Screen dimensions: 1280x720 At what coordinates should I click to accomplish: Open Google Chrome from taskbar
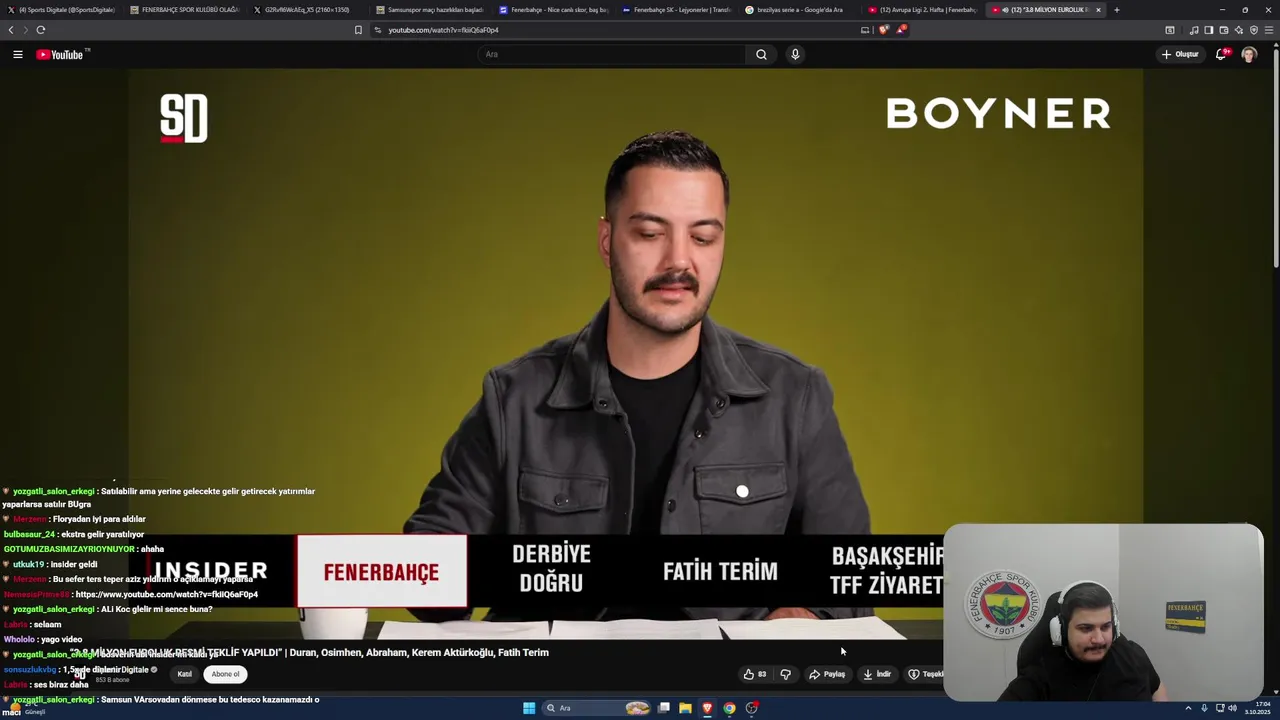[x=729, y=708]
